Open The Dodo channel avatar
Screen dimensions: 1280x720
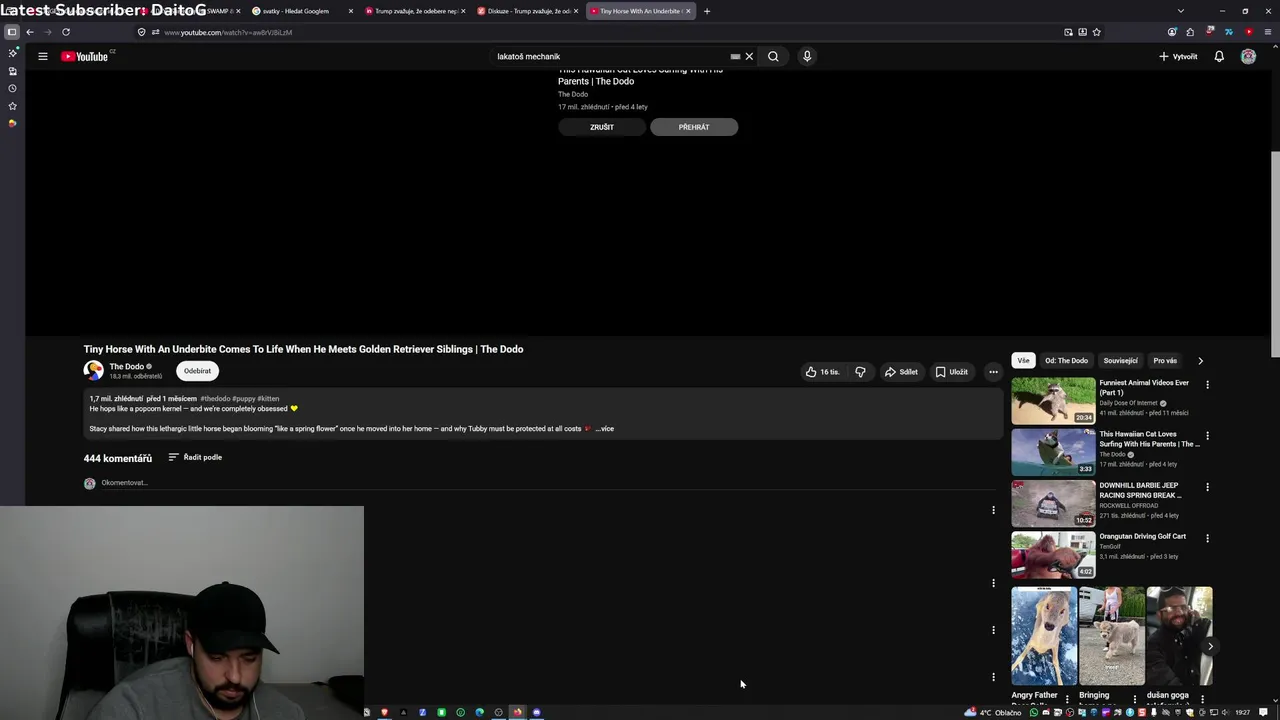coord(93,371)
